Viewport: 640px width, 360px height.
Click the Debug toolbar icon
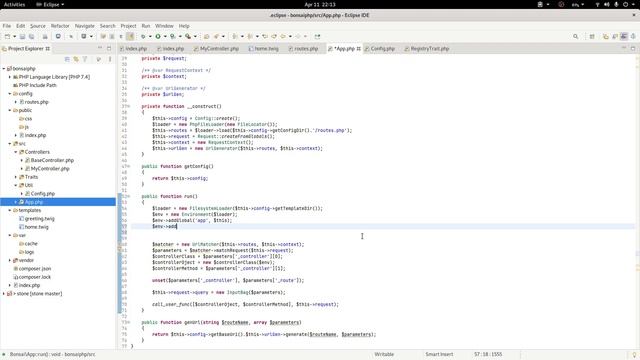[143, 36]
